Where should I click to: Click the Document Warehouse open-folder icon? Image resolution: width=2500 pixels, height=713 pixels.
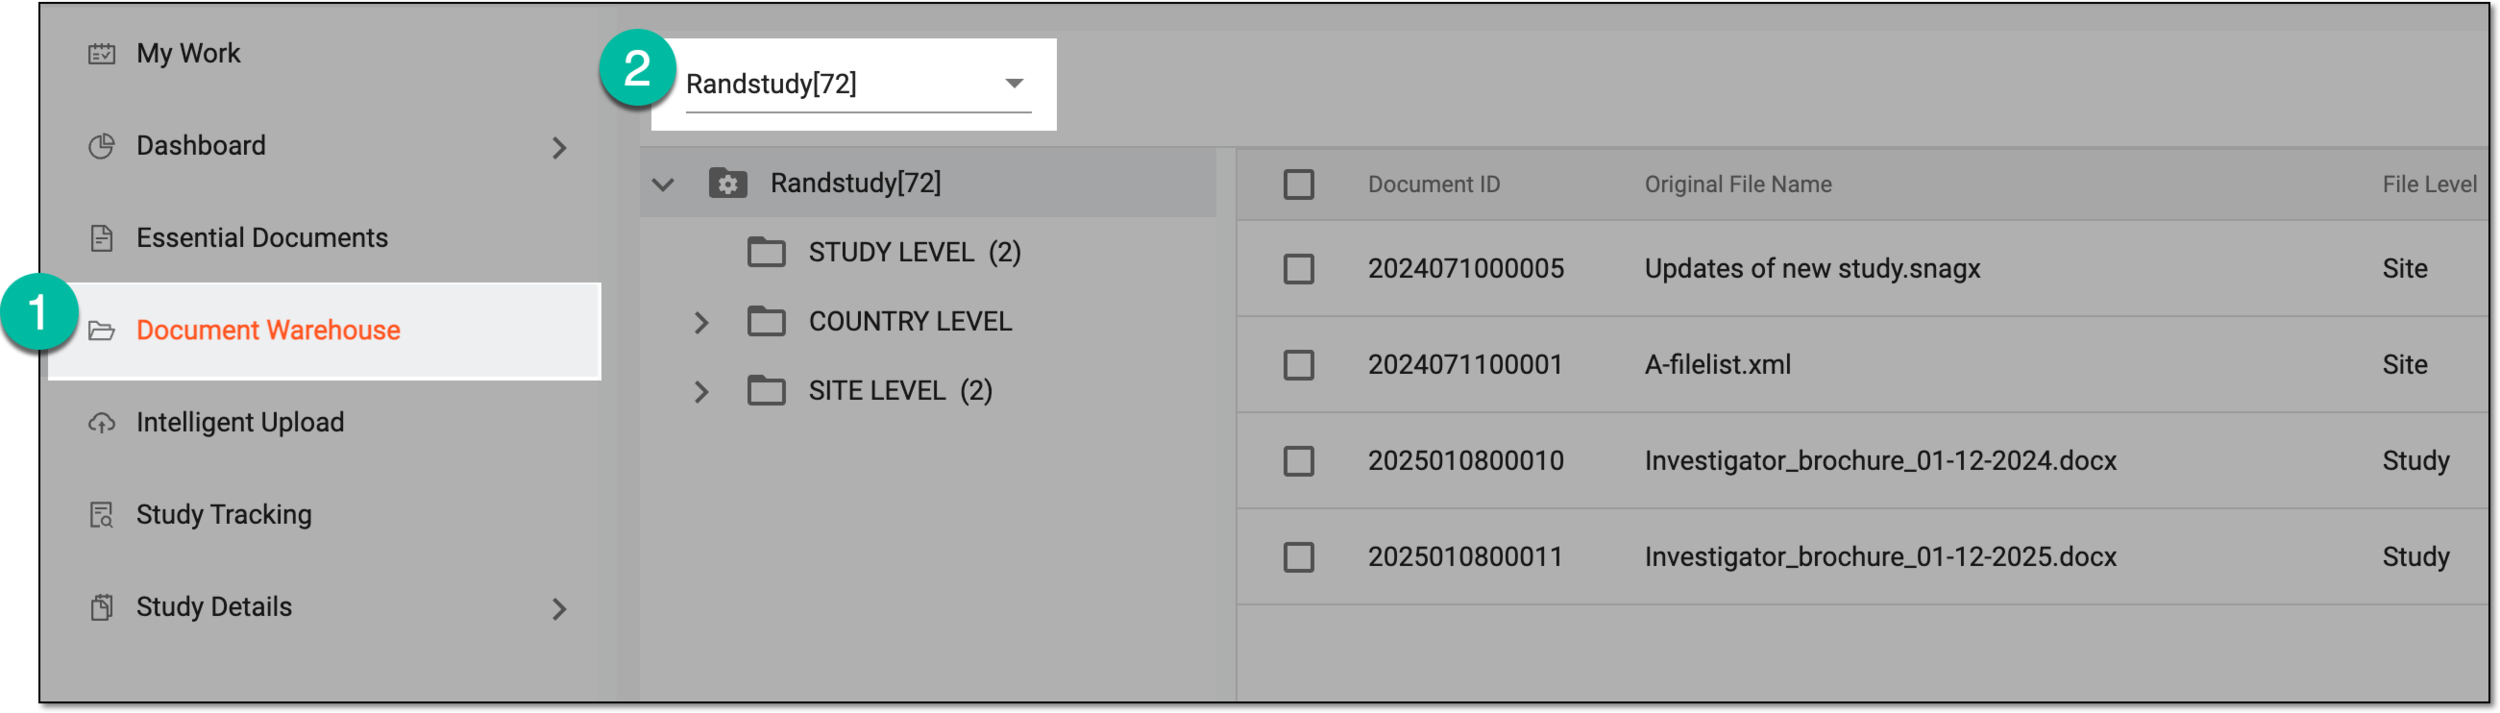(x=102, y=331)
